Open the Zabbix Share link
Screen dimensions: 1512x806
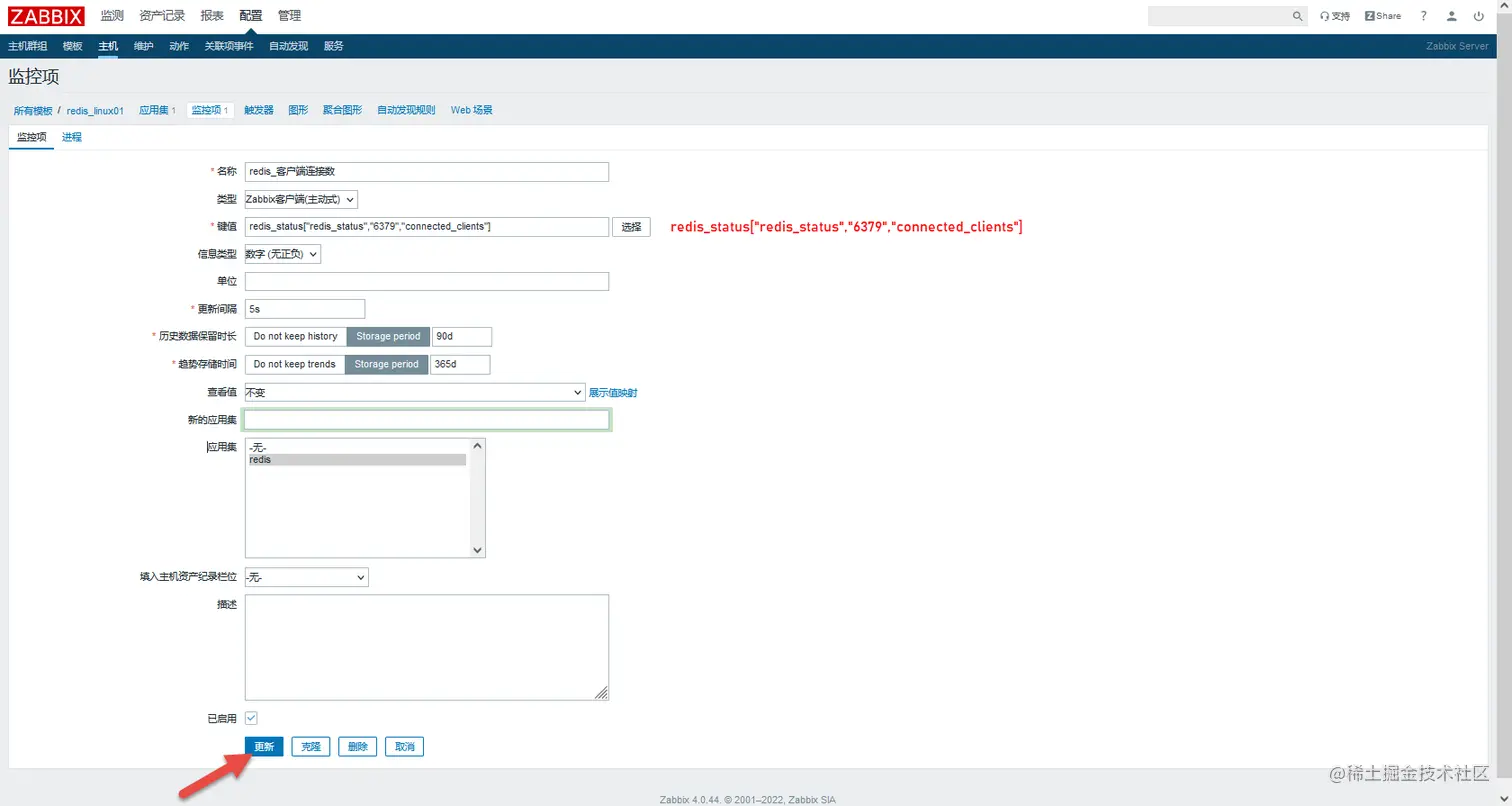1383,16
